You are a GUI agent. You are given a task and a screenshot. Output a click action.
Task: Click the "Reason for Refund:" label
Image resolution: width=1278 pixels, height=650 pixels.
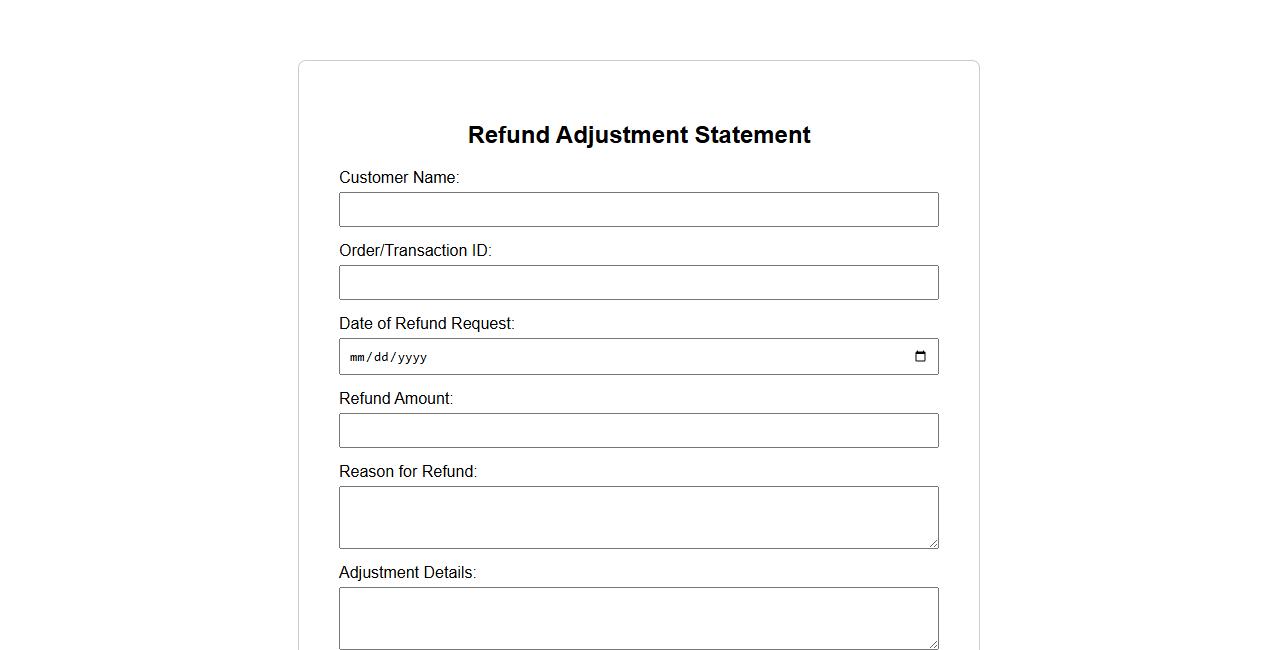point(408,472)
